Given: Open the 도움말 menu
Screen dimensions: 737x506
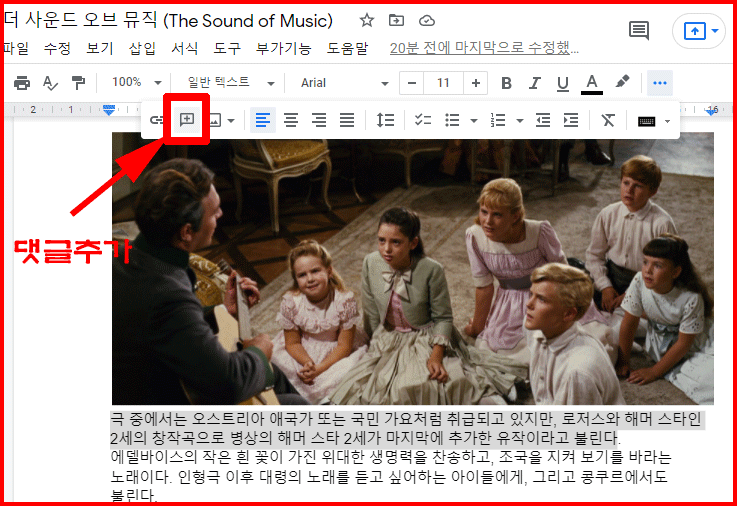Looking at the screenshot, I should (347, 48).
